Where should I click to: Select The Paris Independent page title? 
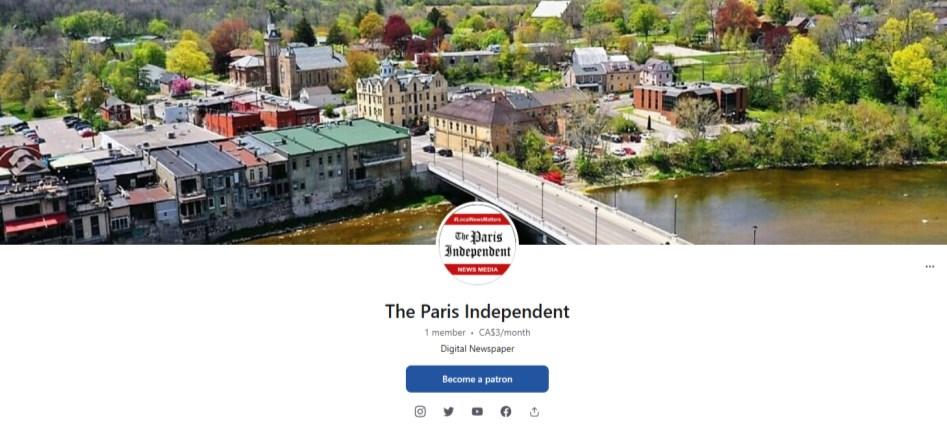(x=477, y=312)
